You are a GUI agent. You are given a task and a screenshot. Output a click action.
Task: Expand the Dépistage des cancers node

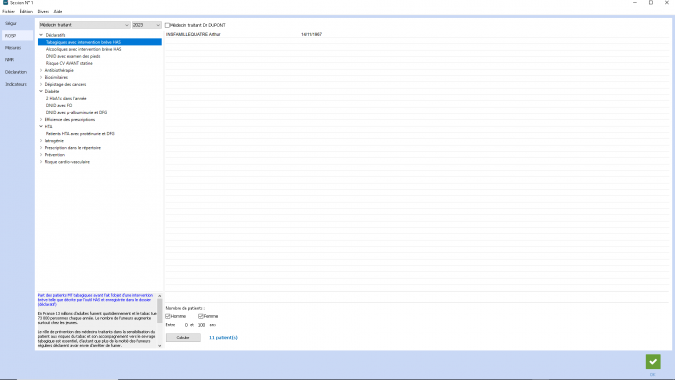tap(41, 84)
